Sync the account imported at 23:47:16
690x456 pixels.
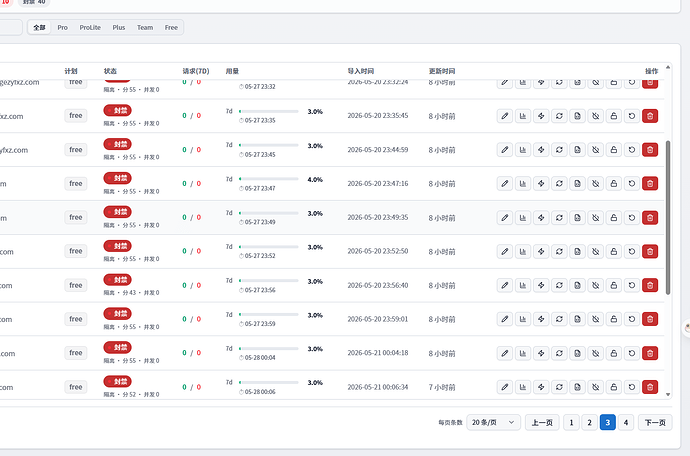[559, 184]
